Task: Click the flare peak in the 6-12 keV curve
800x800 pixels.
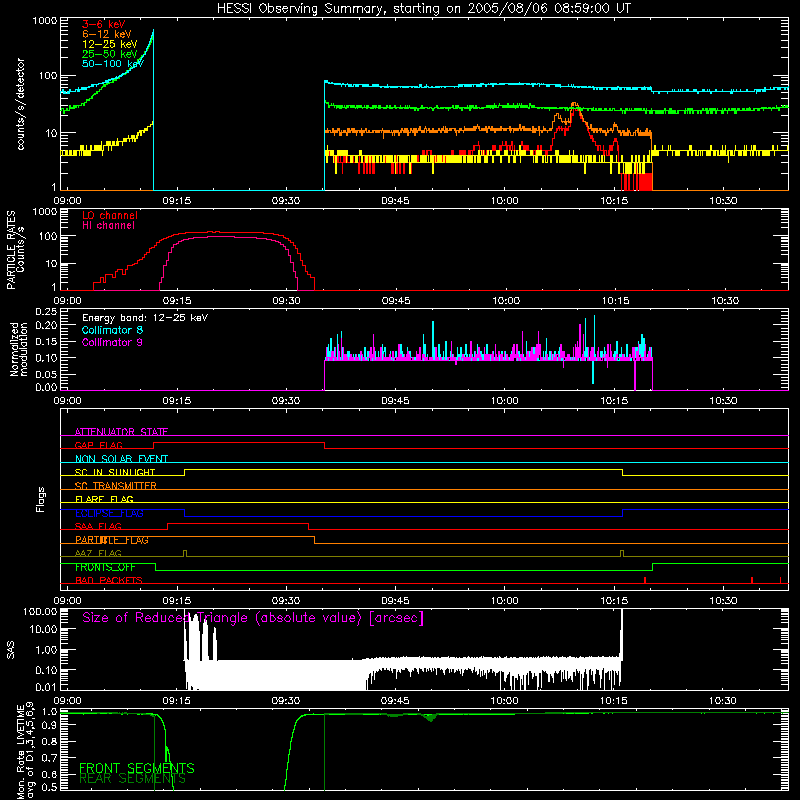Action: point(575,104)
